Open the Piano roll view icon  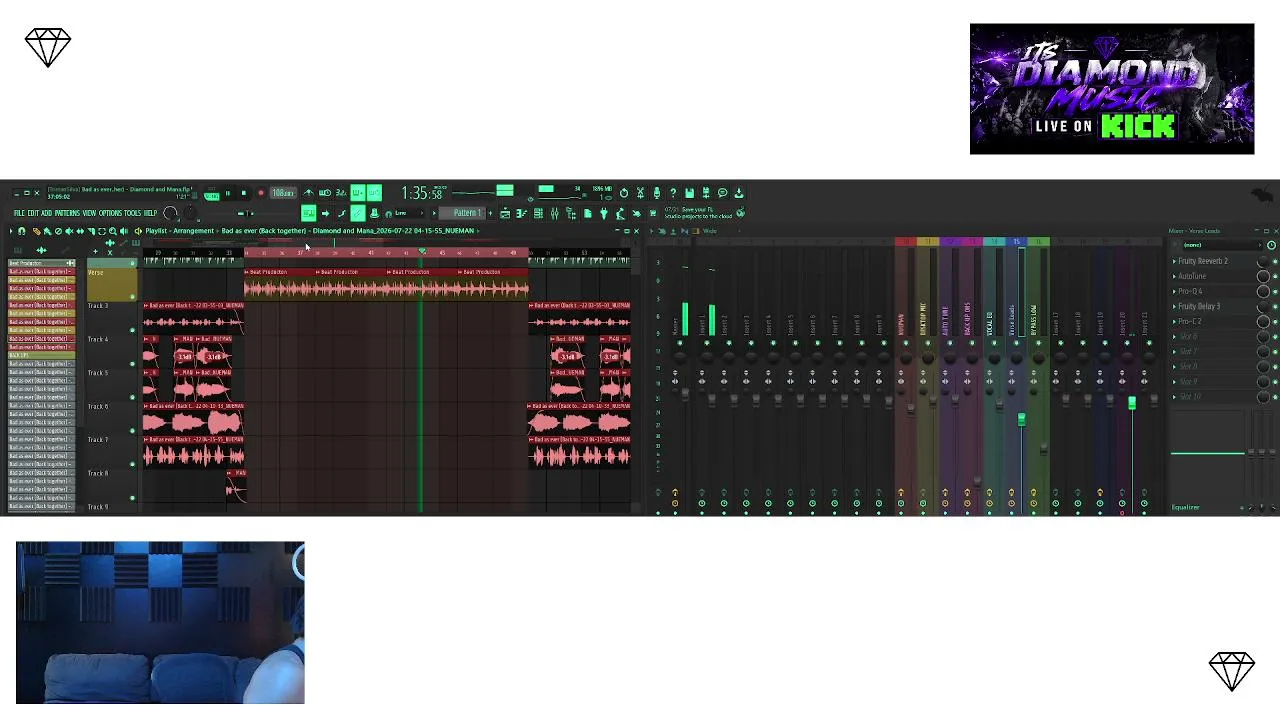(521, 213)
